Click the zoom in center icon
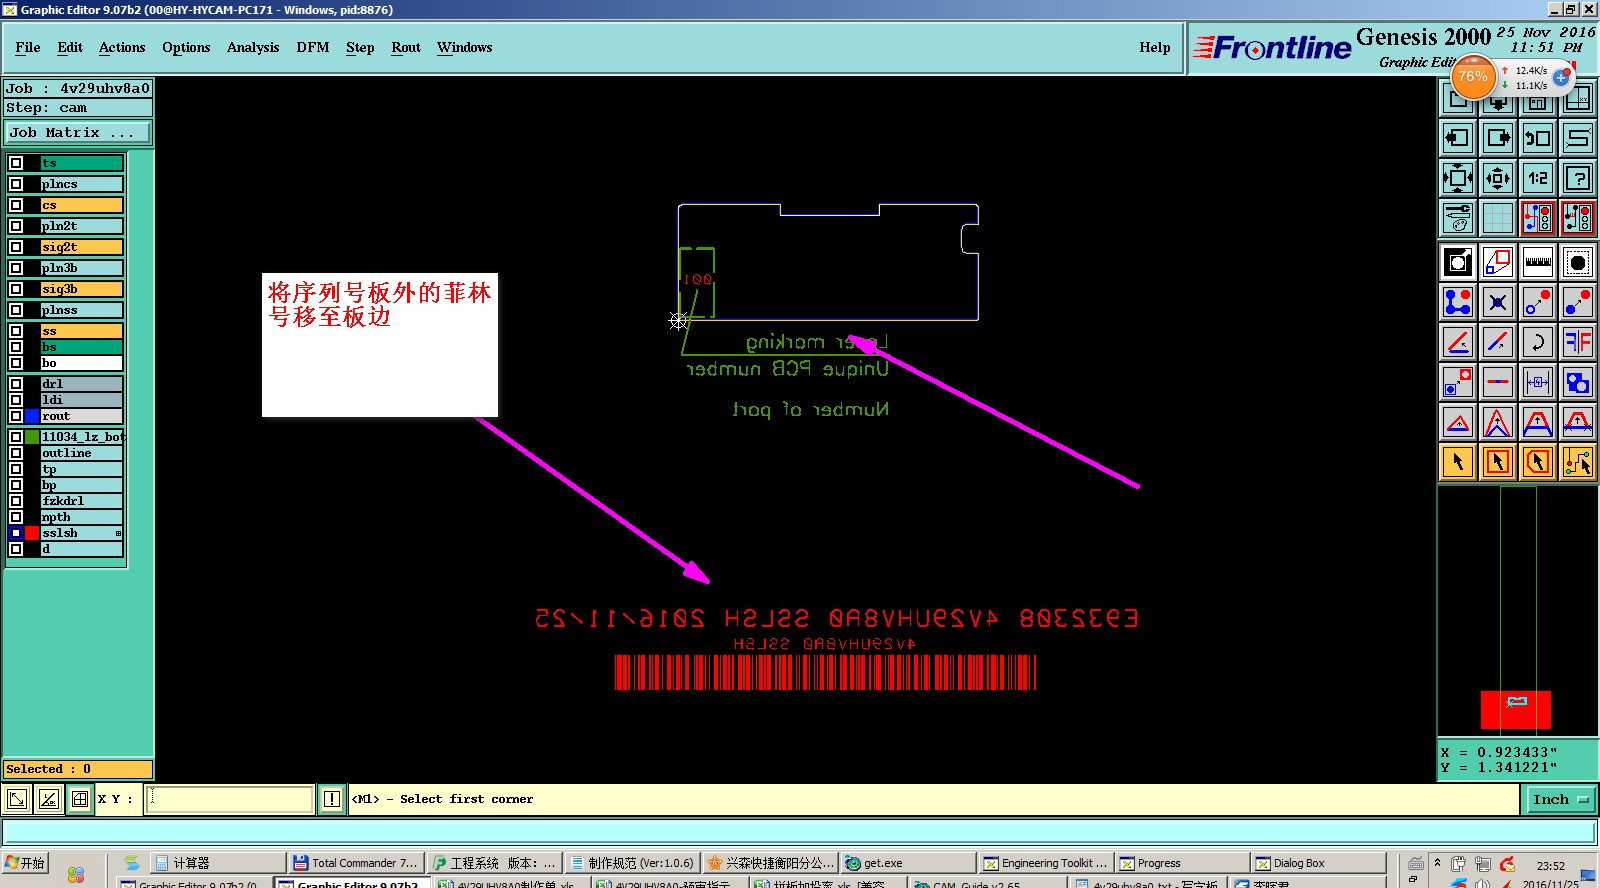Viewport: 1600px width, 888px height. click(x=1498, y=178)
